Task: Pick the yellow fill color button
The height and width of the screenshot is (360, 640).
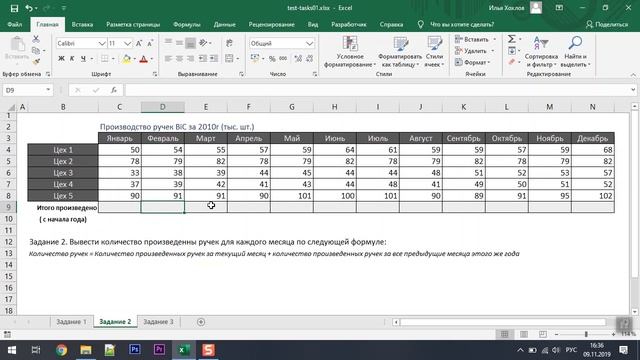Action: coord(126,59)
